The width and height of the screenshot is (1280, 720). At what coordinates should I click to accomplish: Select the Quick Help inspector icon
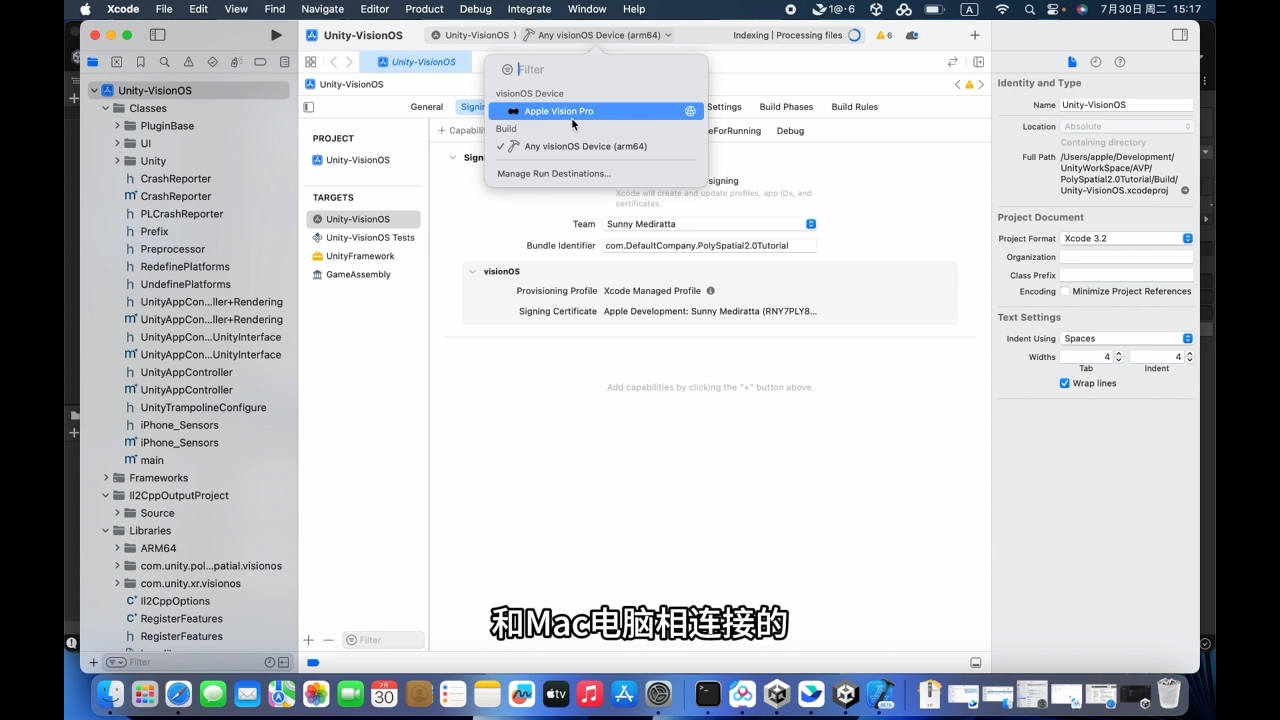coord(1120,62)
